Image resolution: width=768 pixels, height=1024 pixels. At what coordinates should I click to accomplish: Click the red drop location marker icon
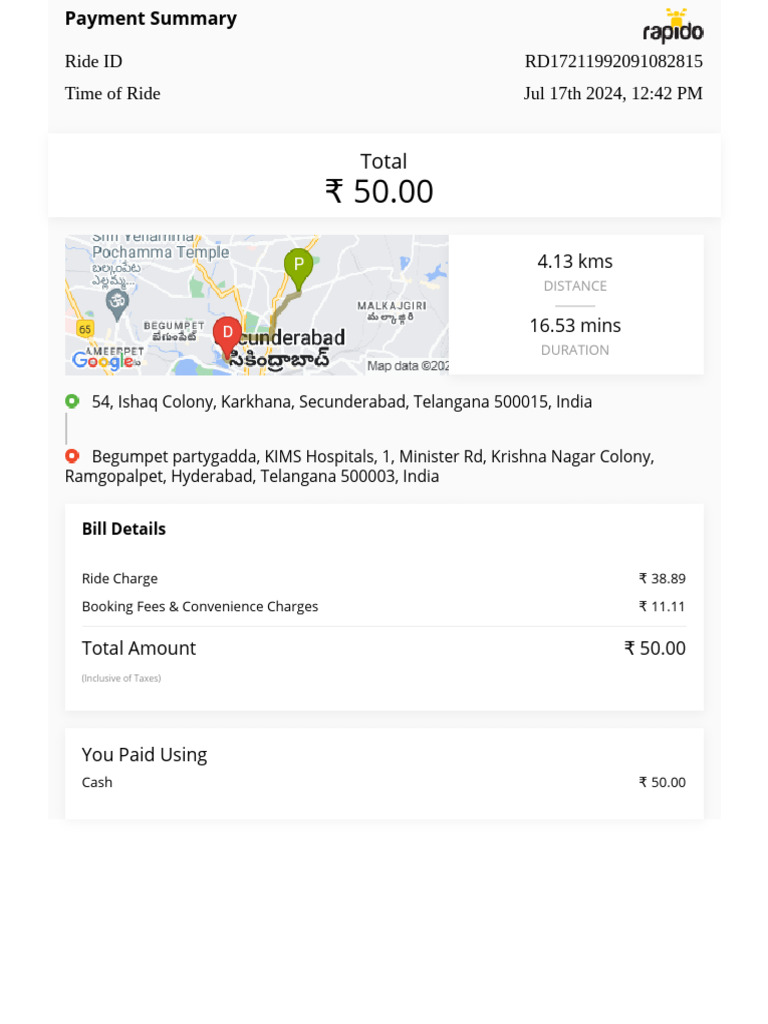point(72,456)
